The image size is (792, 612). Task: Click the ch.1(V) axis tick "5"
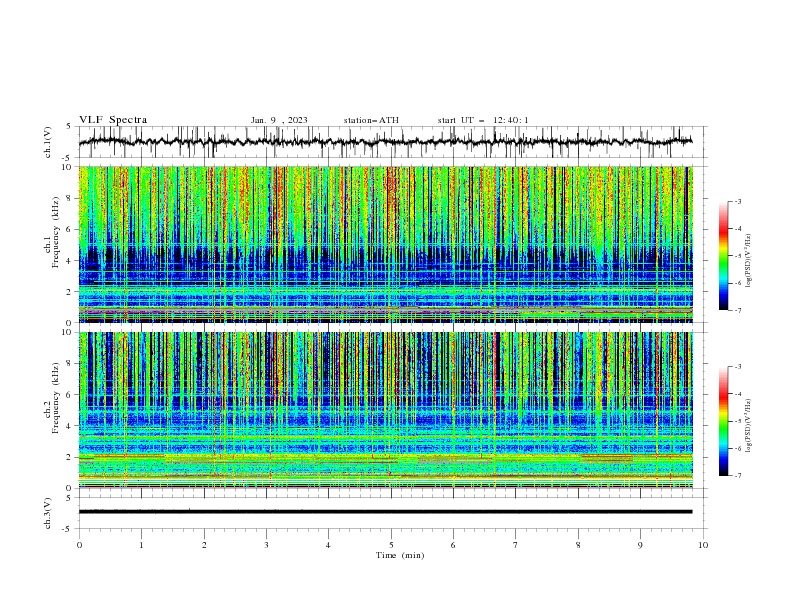pos(69,127)
